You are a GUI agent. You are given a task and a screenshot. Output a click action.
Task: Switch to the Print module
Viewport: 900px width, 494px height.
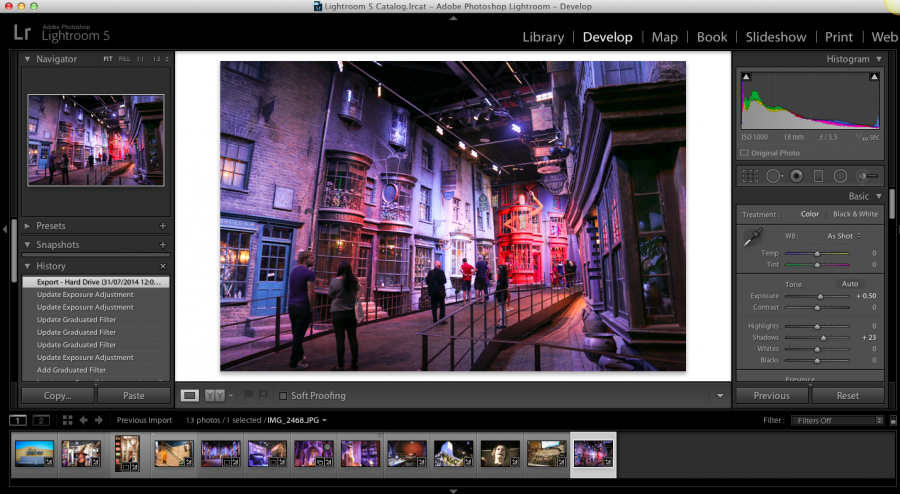(x=839, y=37)
